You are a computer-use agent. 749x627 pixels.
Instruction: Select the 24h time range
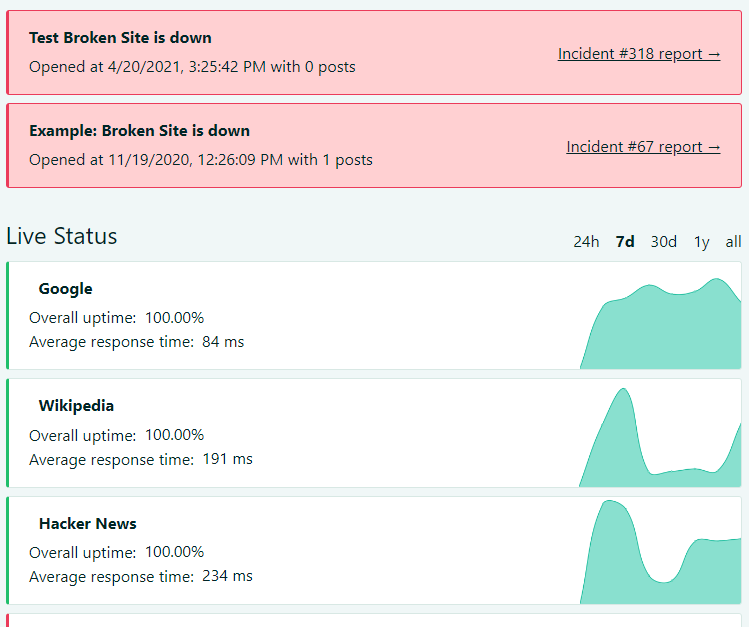(586, 242)
